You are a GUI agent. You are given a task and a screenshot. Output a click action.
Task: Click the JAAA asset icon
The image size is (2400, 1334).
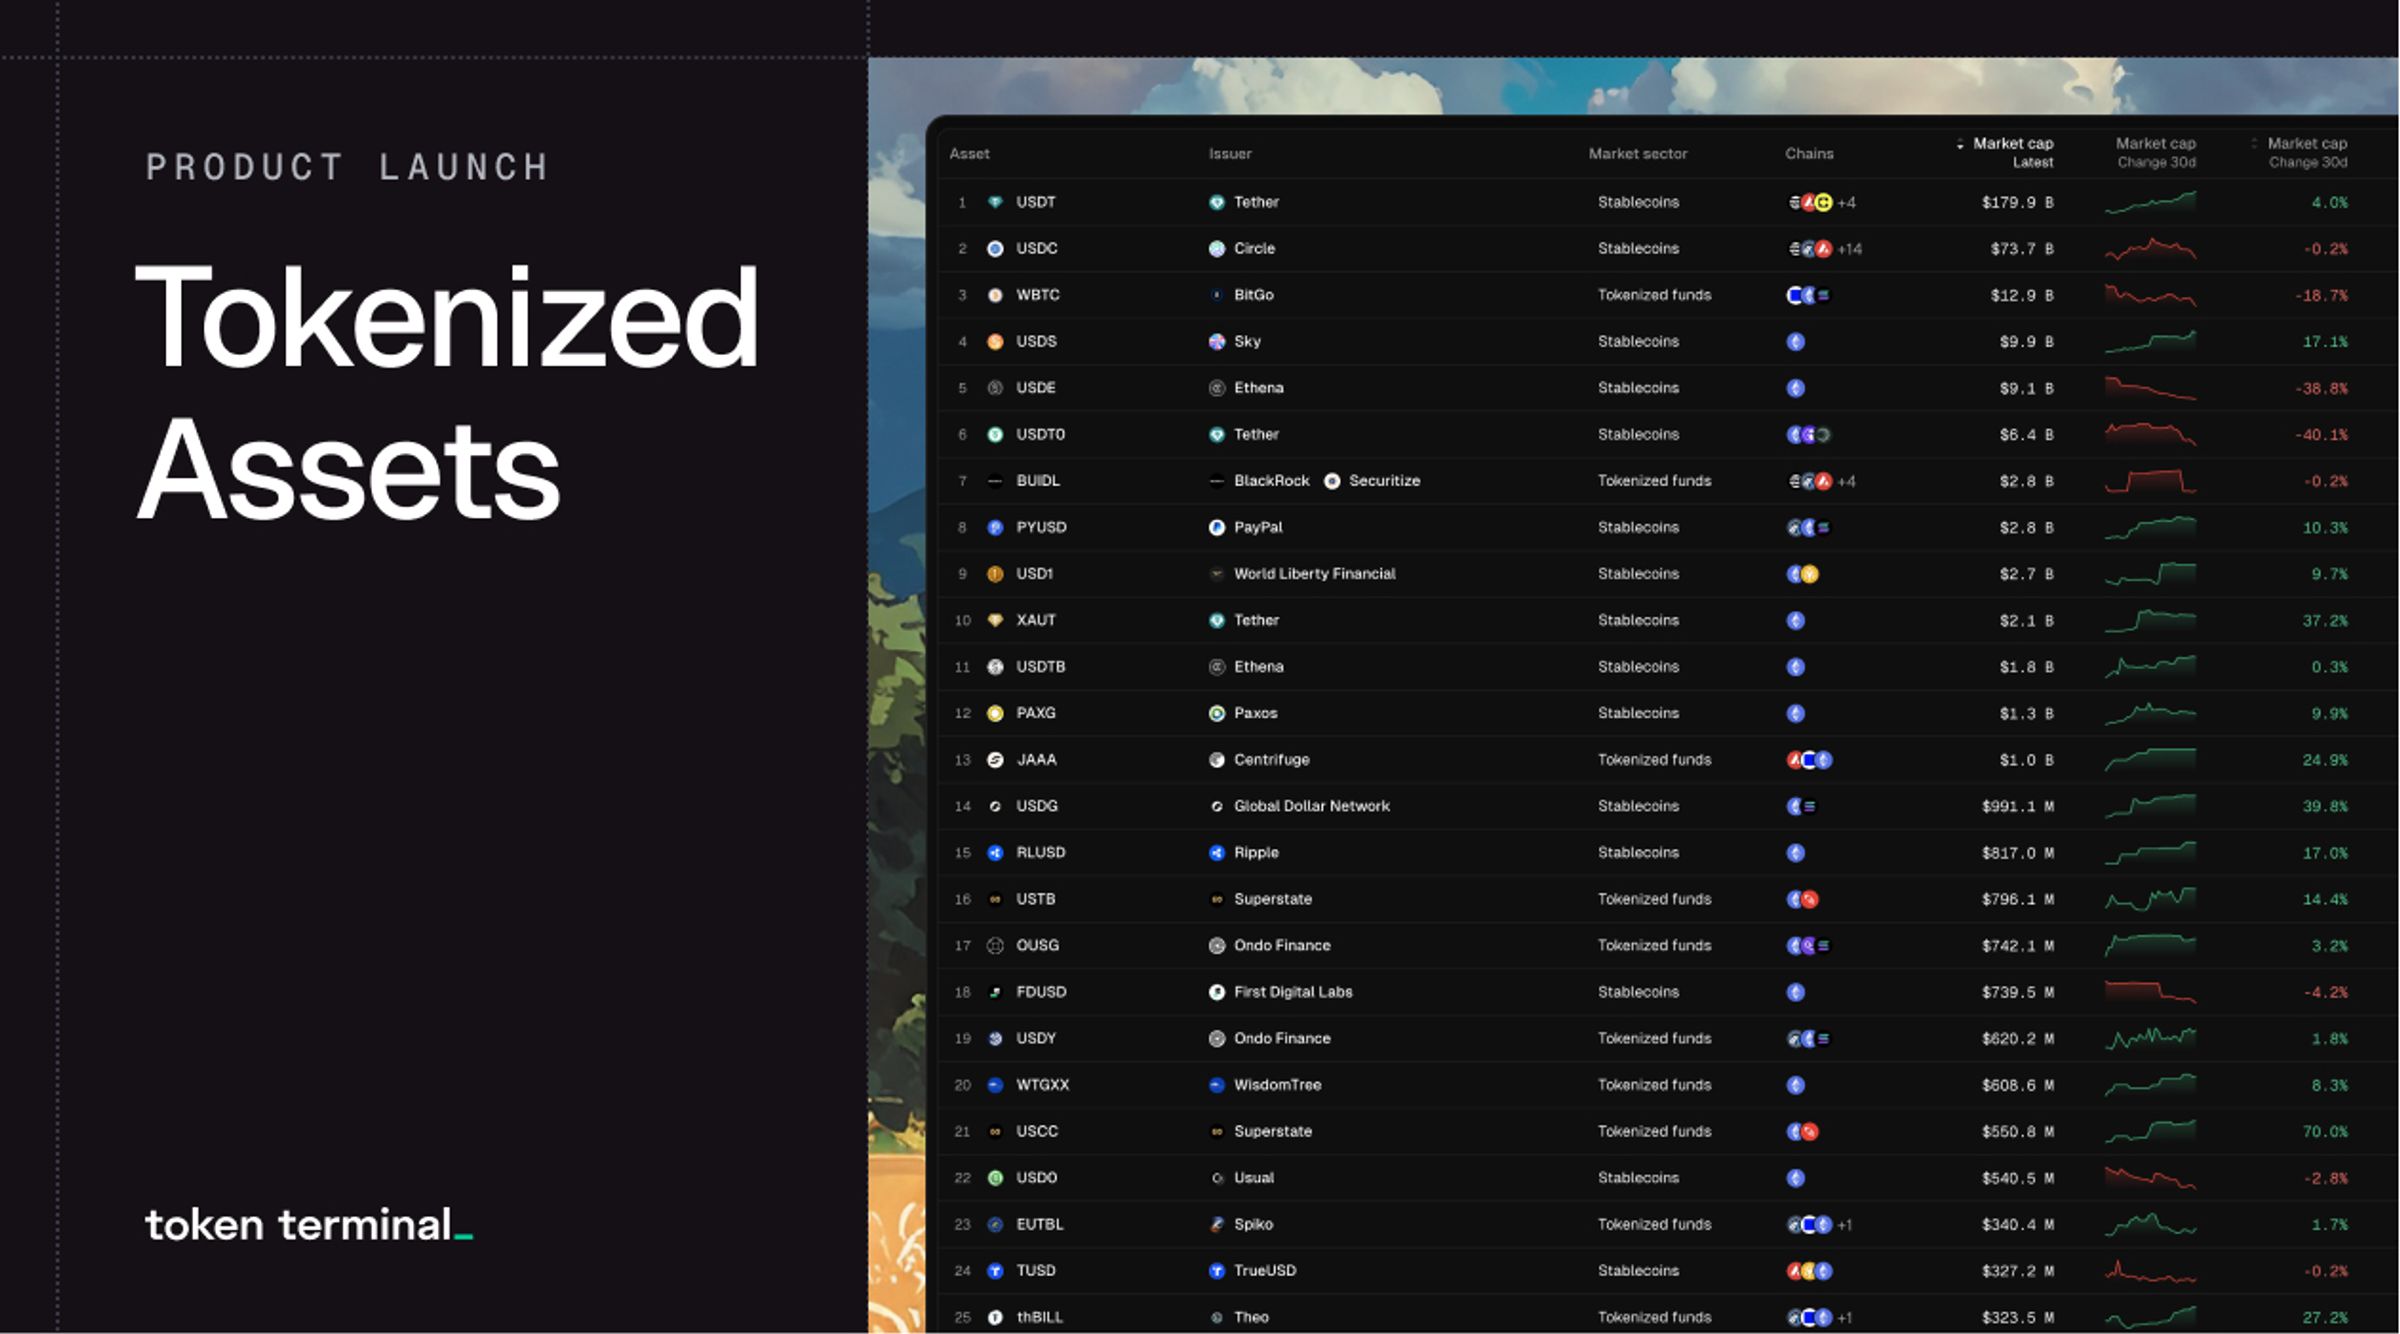tap(995, 760)
